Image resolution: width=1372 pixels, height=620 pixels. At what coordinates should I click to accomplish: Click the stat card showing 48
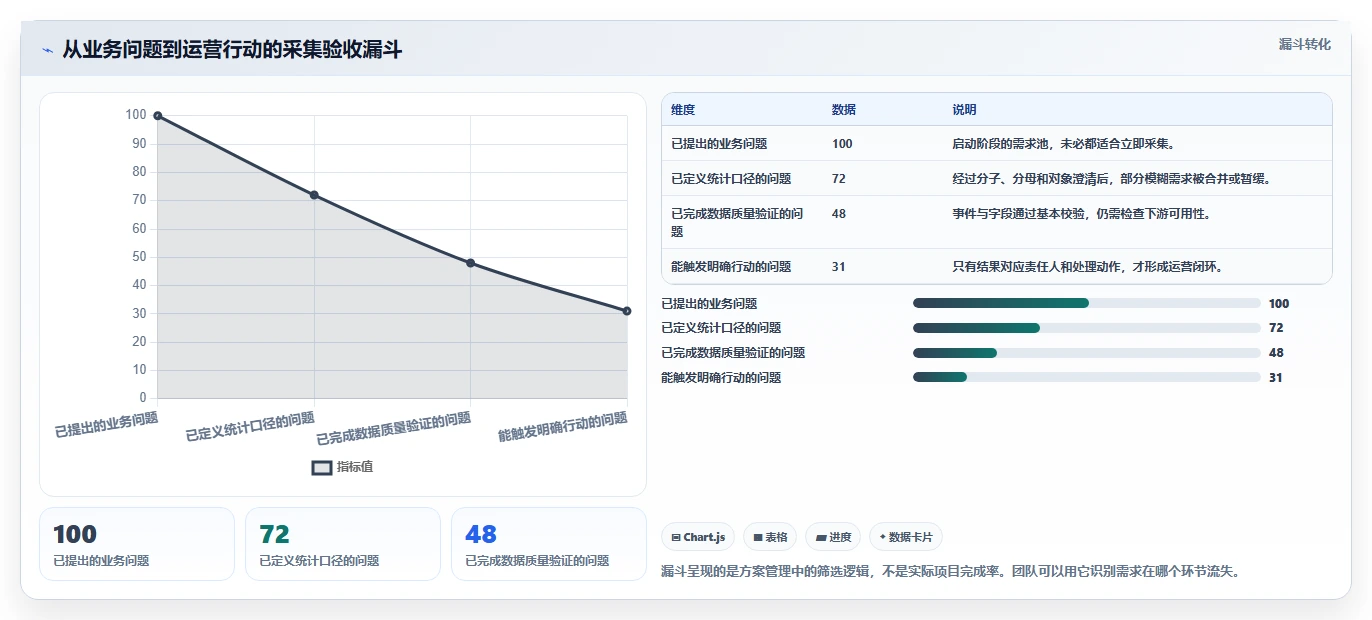[x=549, y=544]
